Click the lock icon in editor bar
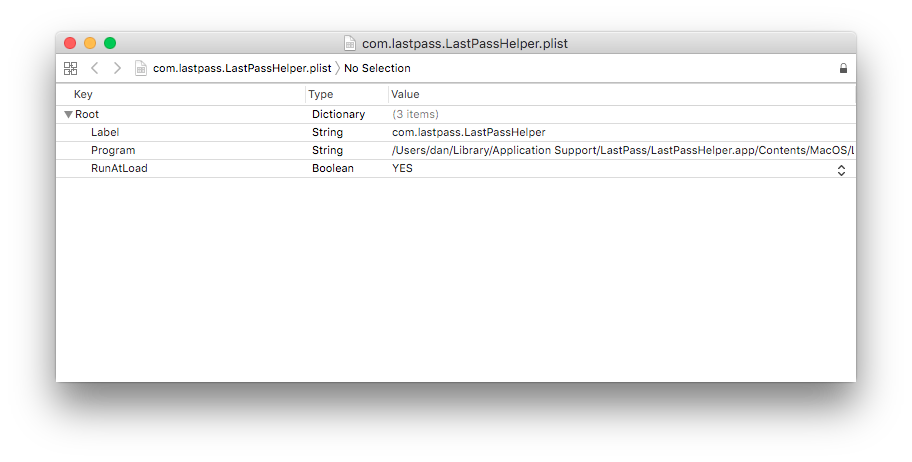This screenshot has height=462, width=912. [843, 68]
